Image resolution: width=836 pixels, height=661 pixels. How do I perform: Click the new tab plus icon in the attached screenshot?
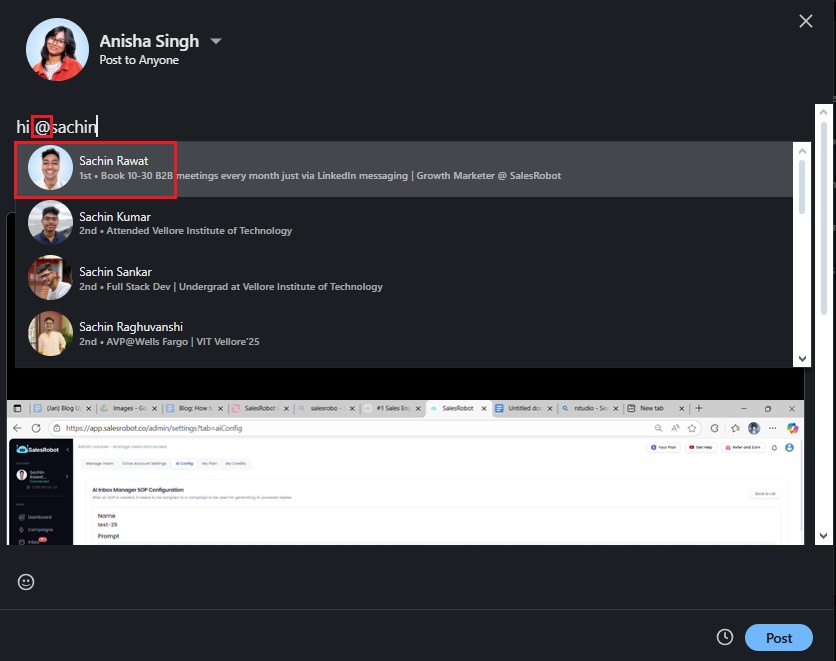pyautogui.click(x=698, y=408)
